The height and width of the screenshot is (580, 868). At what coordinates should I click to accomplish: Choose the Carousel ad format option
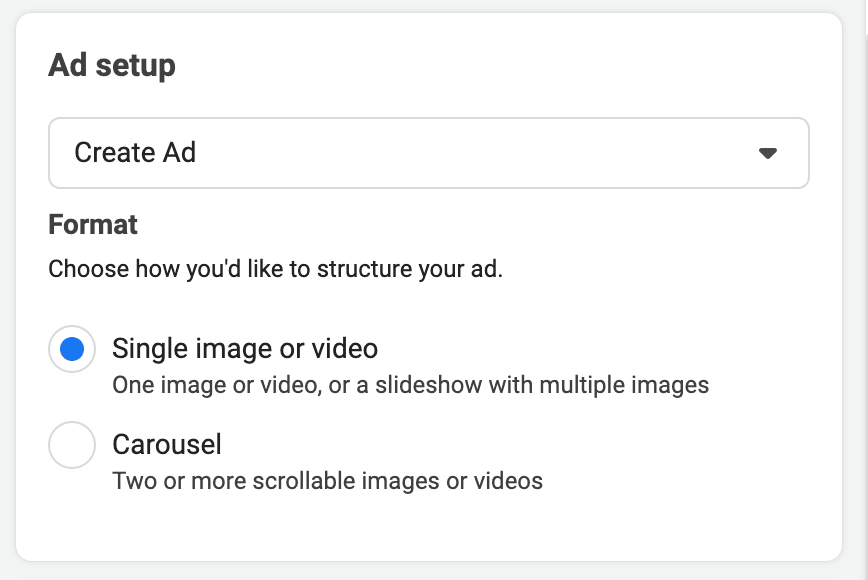click(x=72, y=445)
